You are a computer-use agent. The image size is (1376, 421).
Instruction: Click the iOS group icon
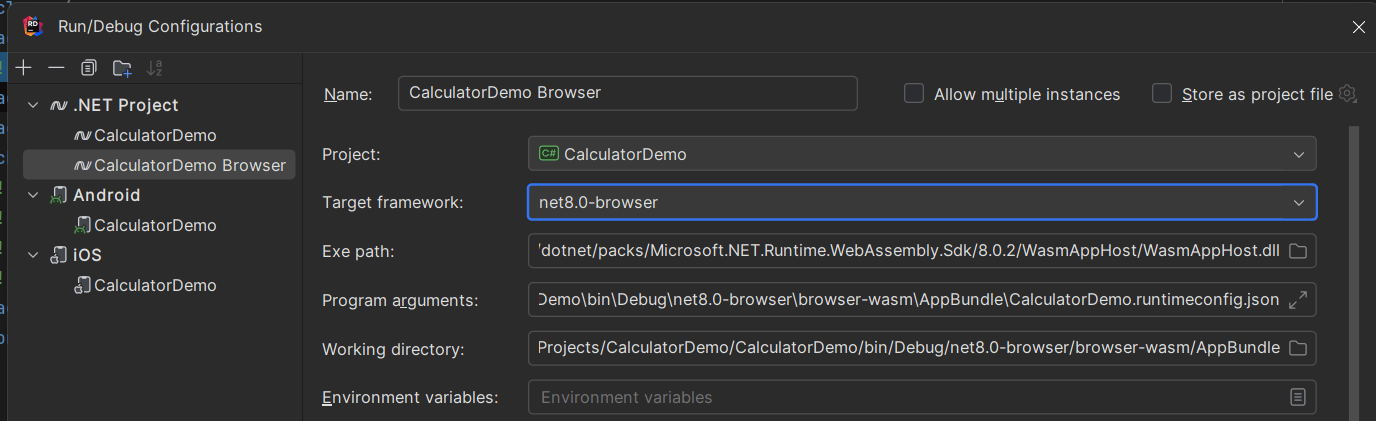59,255
